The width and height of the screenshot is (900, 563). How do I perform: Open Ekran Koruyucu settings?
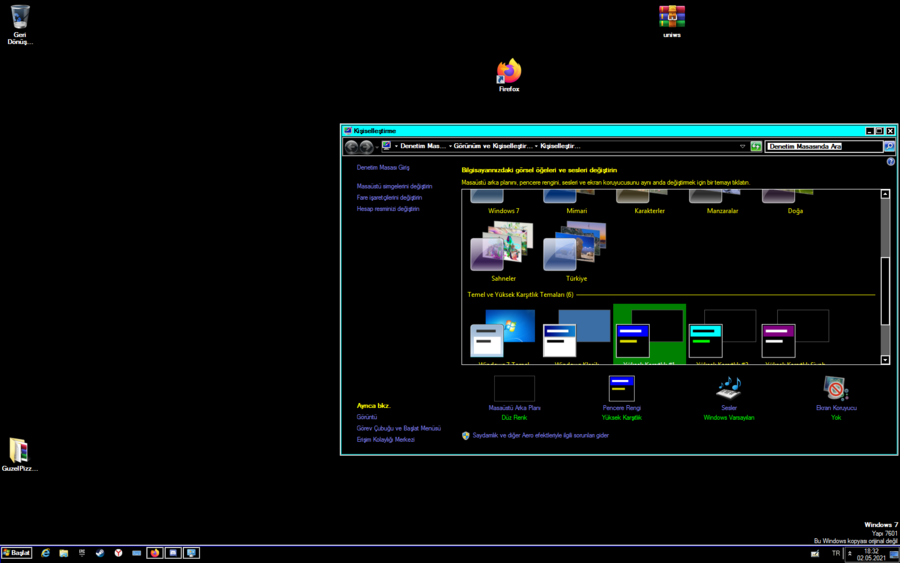[836, 398]
